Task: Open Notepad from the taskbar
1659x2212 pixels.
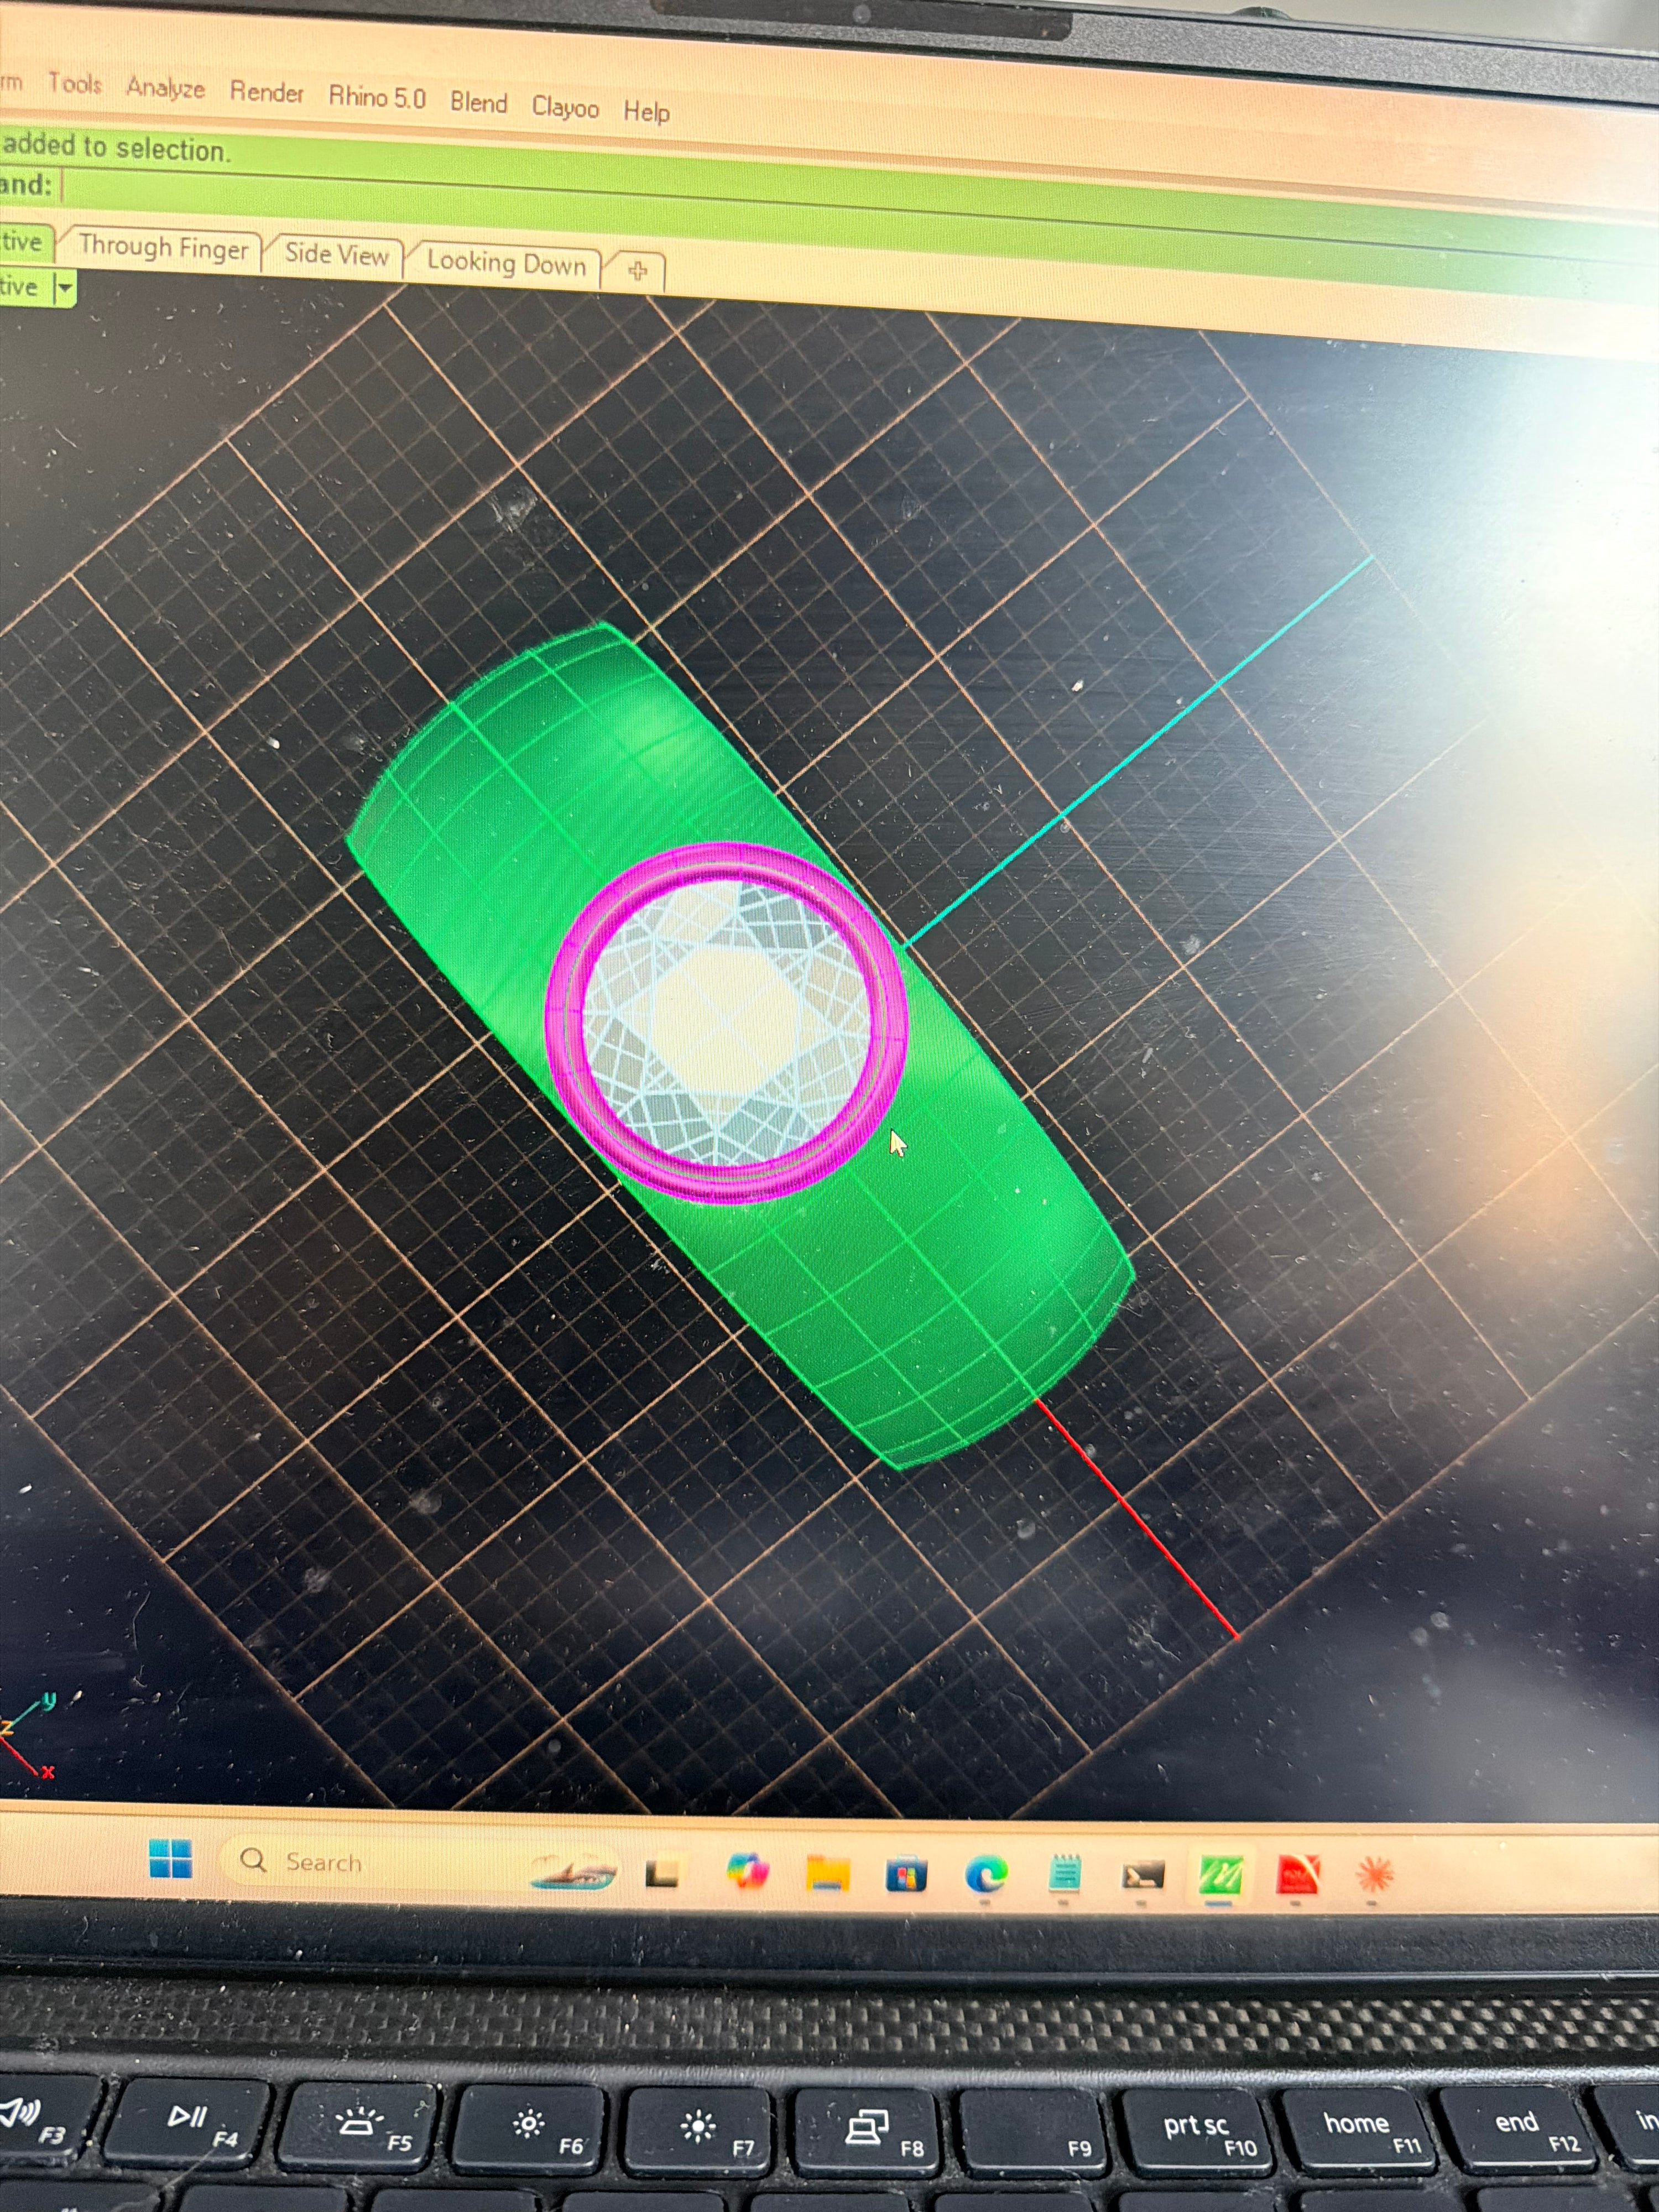Action: [1065, 1873]
